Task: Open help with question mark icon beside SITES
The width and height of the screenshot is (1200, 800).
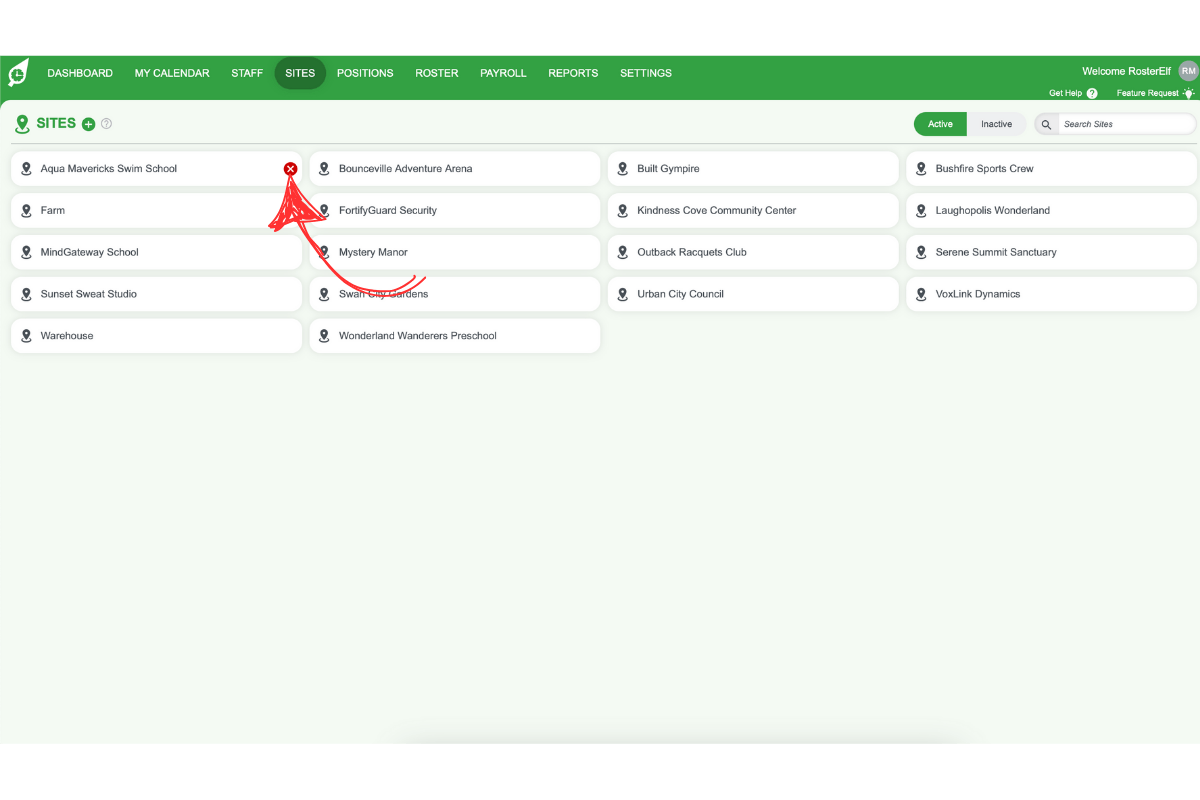Action: click(x=107, y=123)
